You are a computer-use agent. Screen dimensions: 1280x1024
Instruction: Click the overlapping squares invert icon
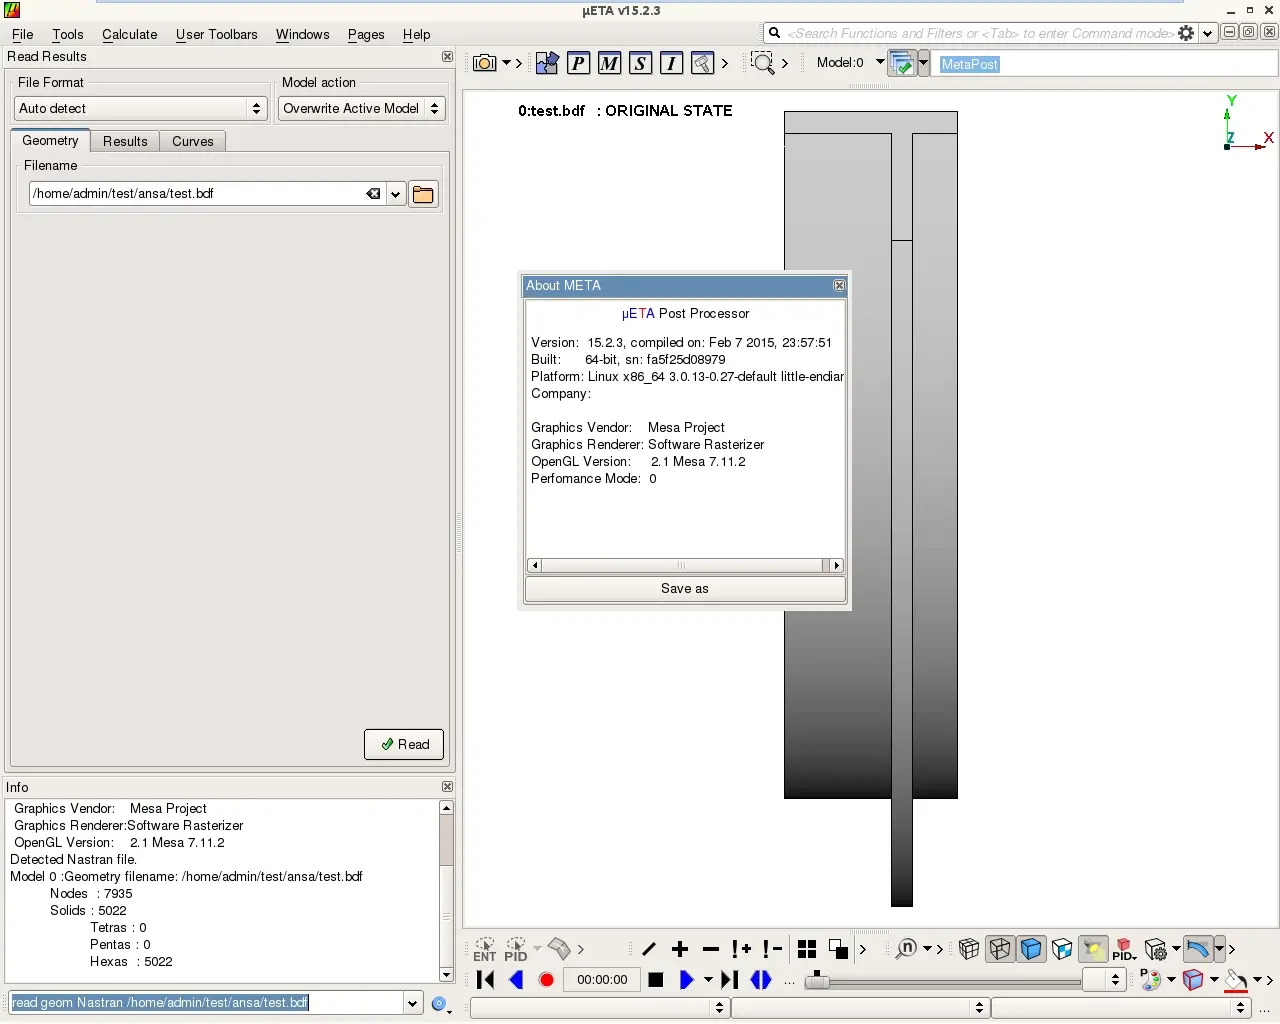tap(838, 949)
